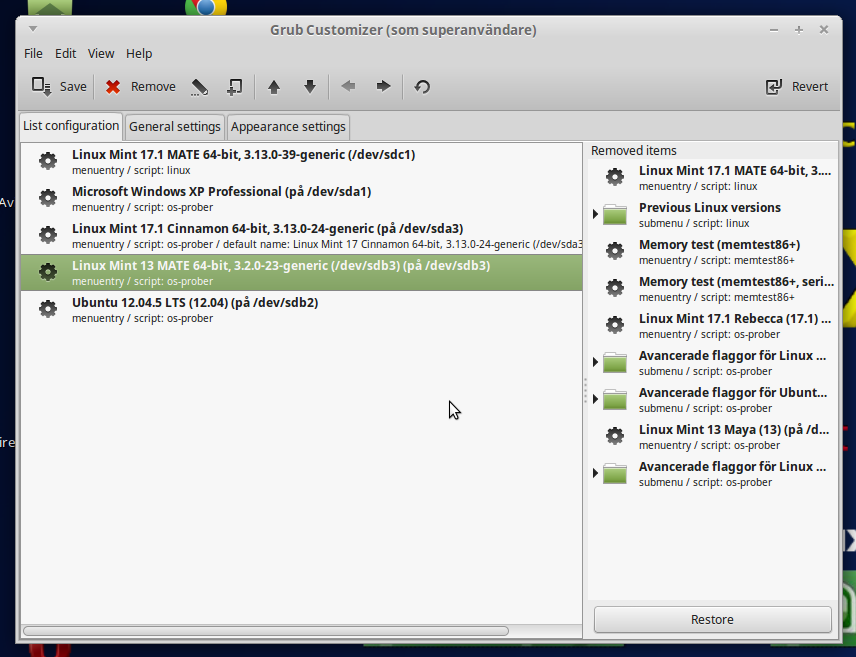Image resolution: width=856 pixels, height=657 pixels.
Task: Move selected entry down with arrow
Action: (x=310, y=86)
